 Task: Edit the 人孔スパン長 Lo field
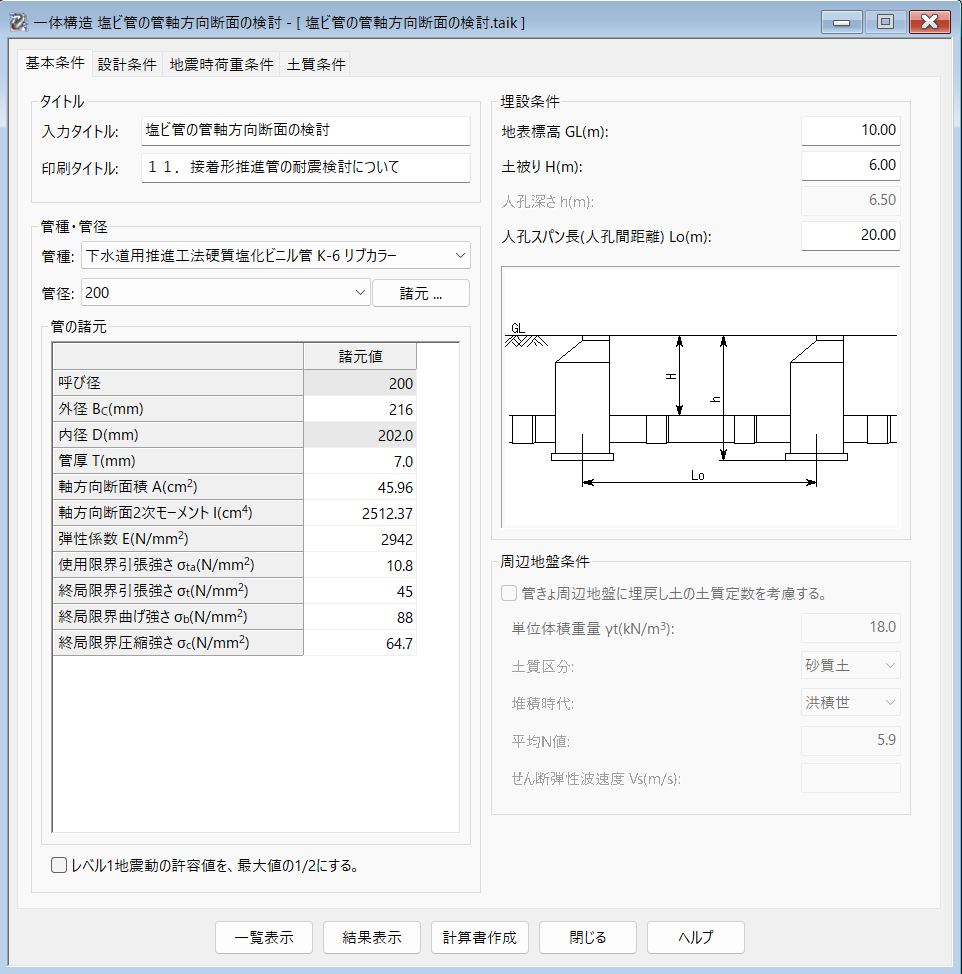coord(849,236)
